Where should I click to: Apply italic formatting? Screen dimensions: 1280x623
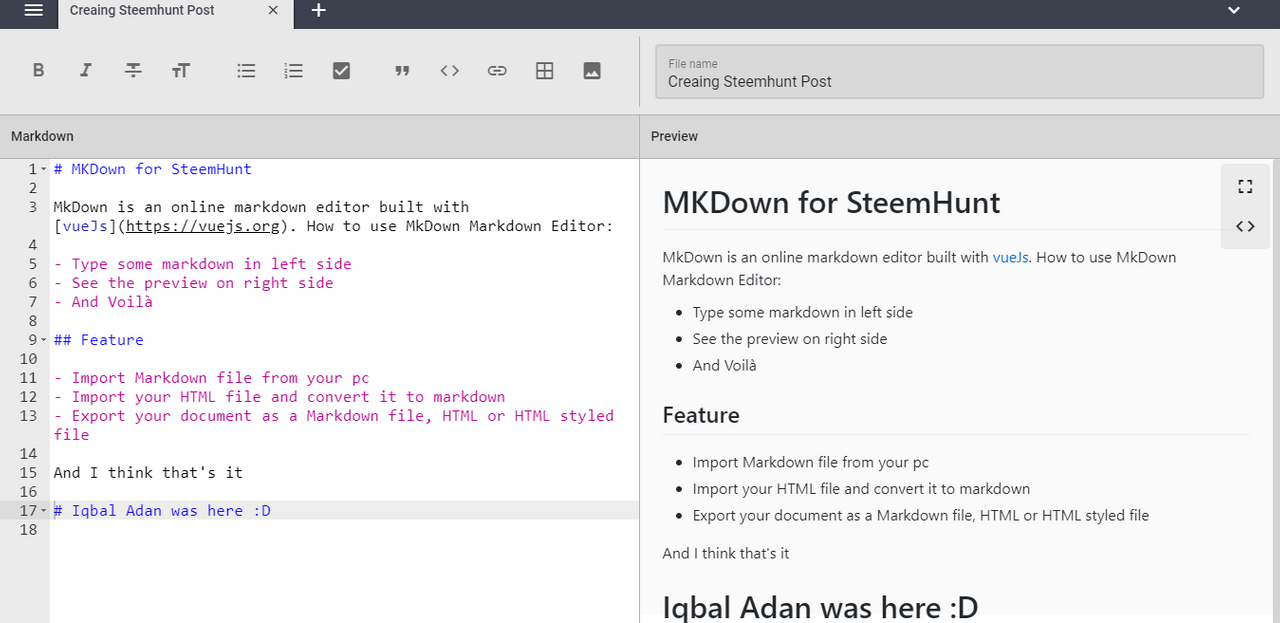pos(86,71)
